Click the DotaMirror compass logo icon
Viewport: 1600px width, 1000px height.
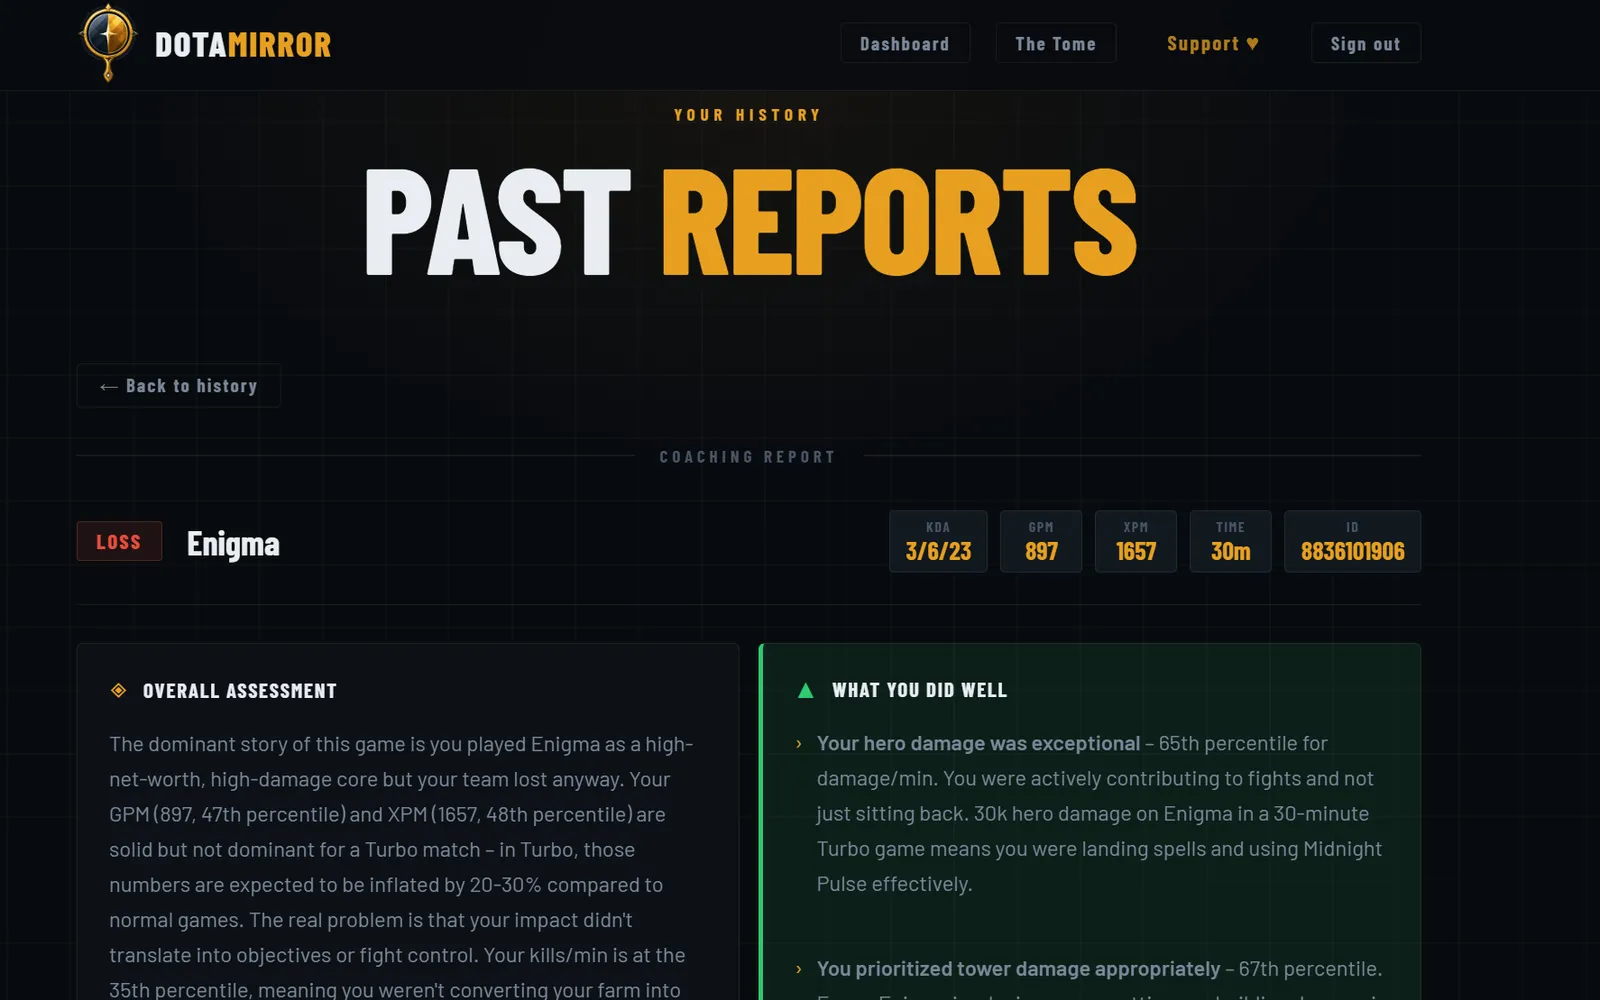108,42
